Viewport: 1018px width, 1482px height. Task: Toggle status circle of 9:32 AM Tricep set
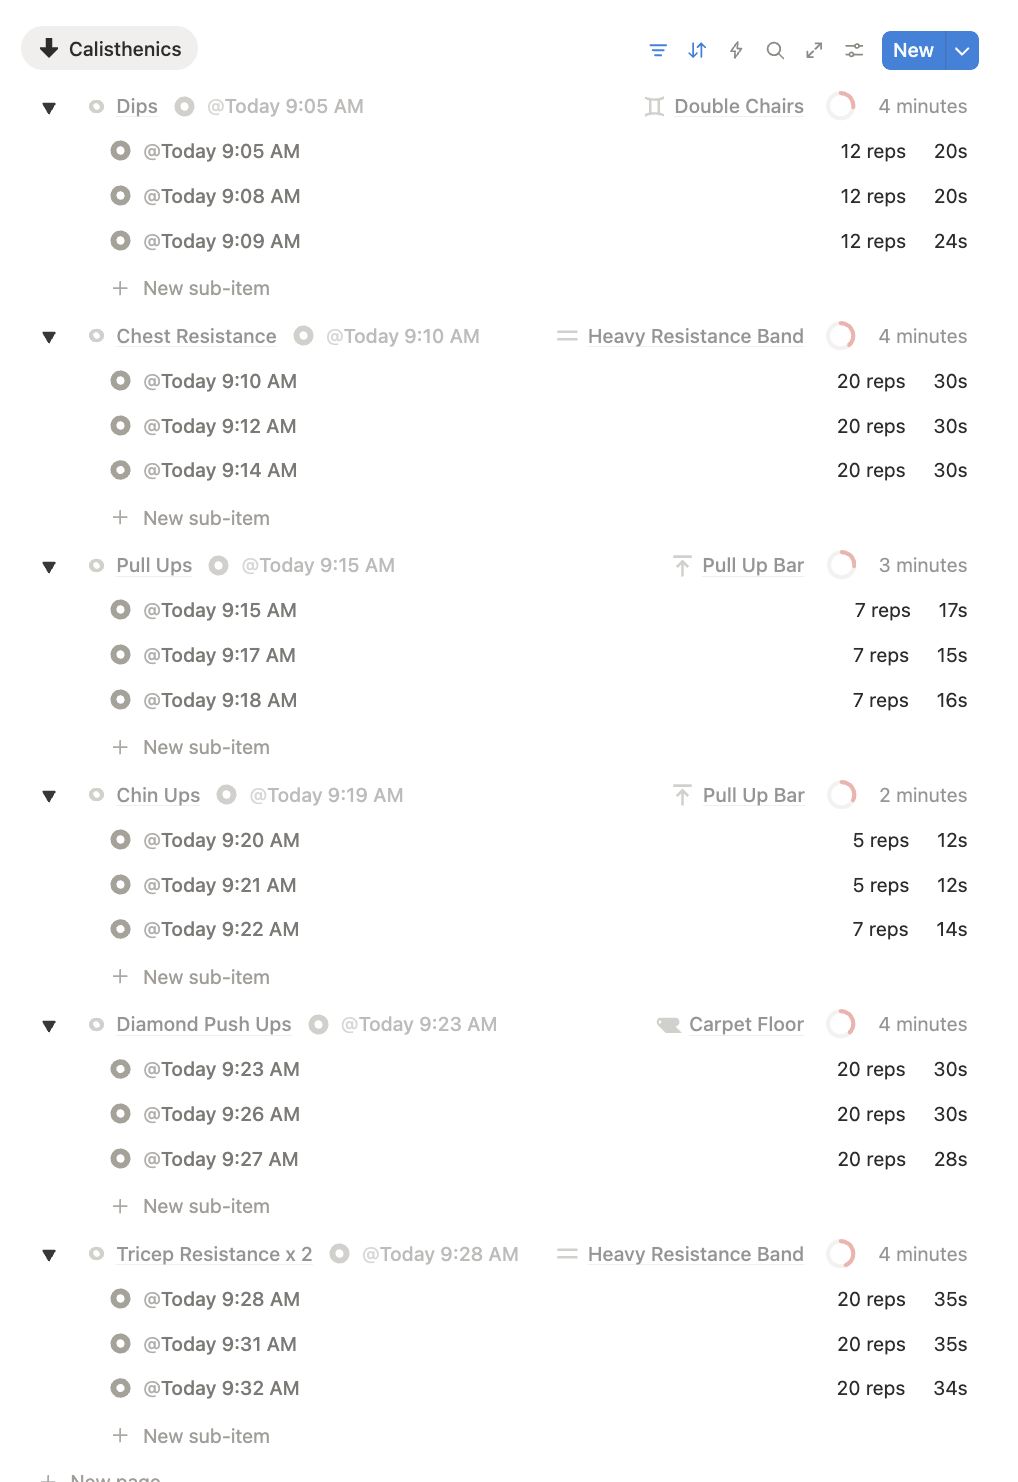[x=121, y=1388]
